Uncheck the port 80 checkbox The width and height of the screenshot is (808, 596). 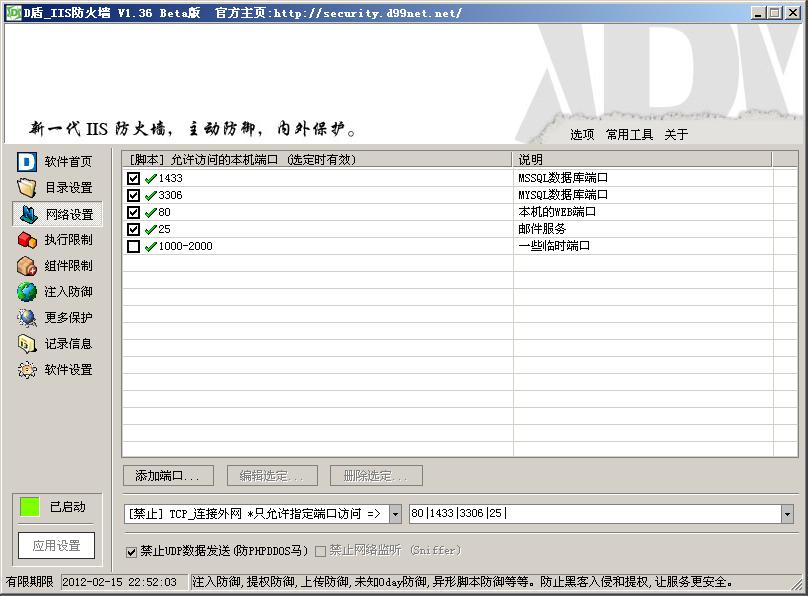tap(133, 212)
